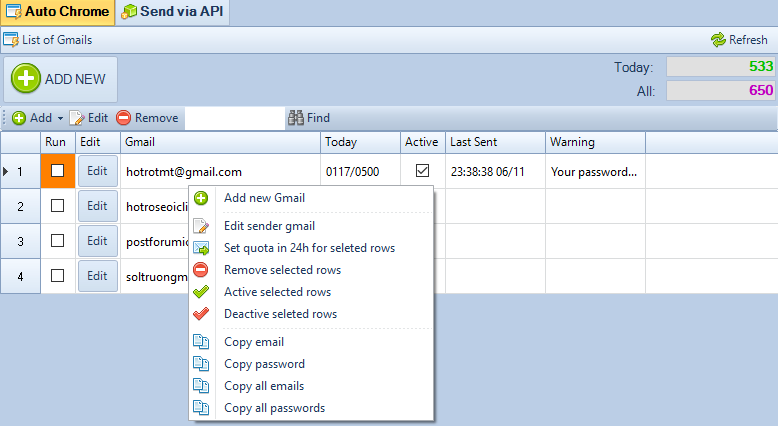
Task: Click the red Remove selected rows icon
Action: tap(201, 270)
